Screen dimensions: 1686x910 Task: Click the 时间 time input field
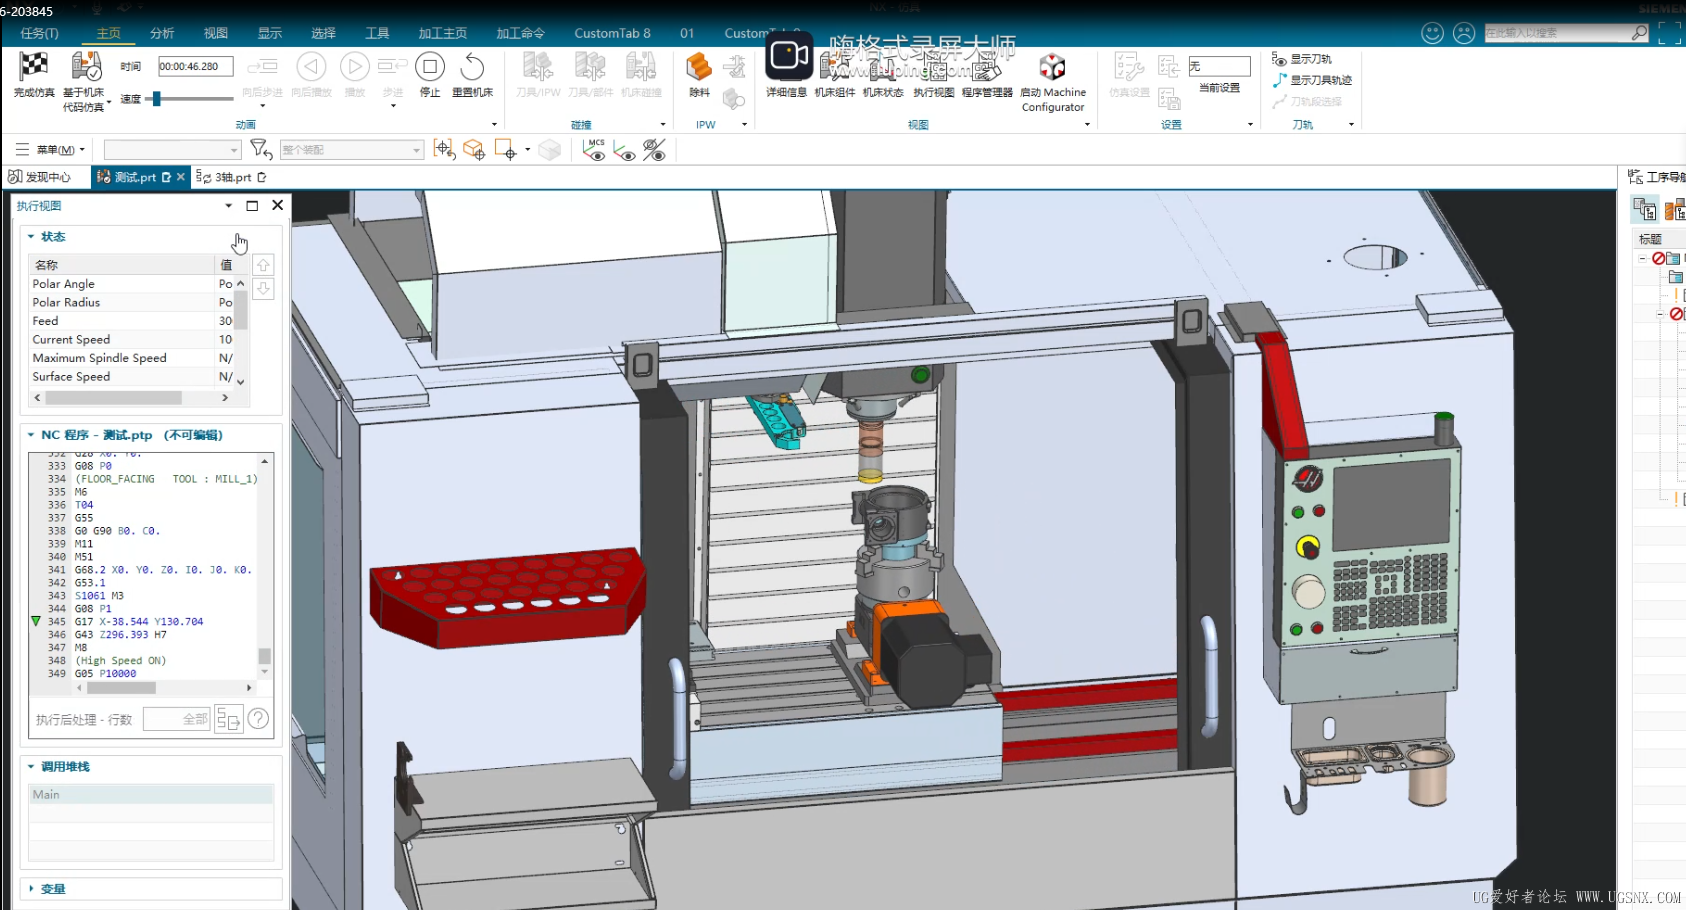(195, 66)
